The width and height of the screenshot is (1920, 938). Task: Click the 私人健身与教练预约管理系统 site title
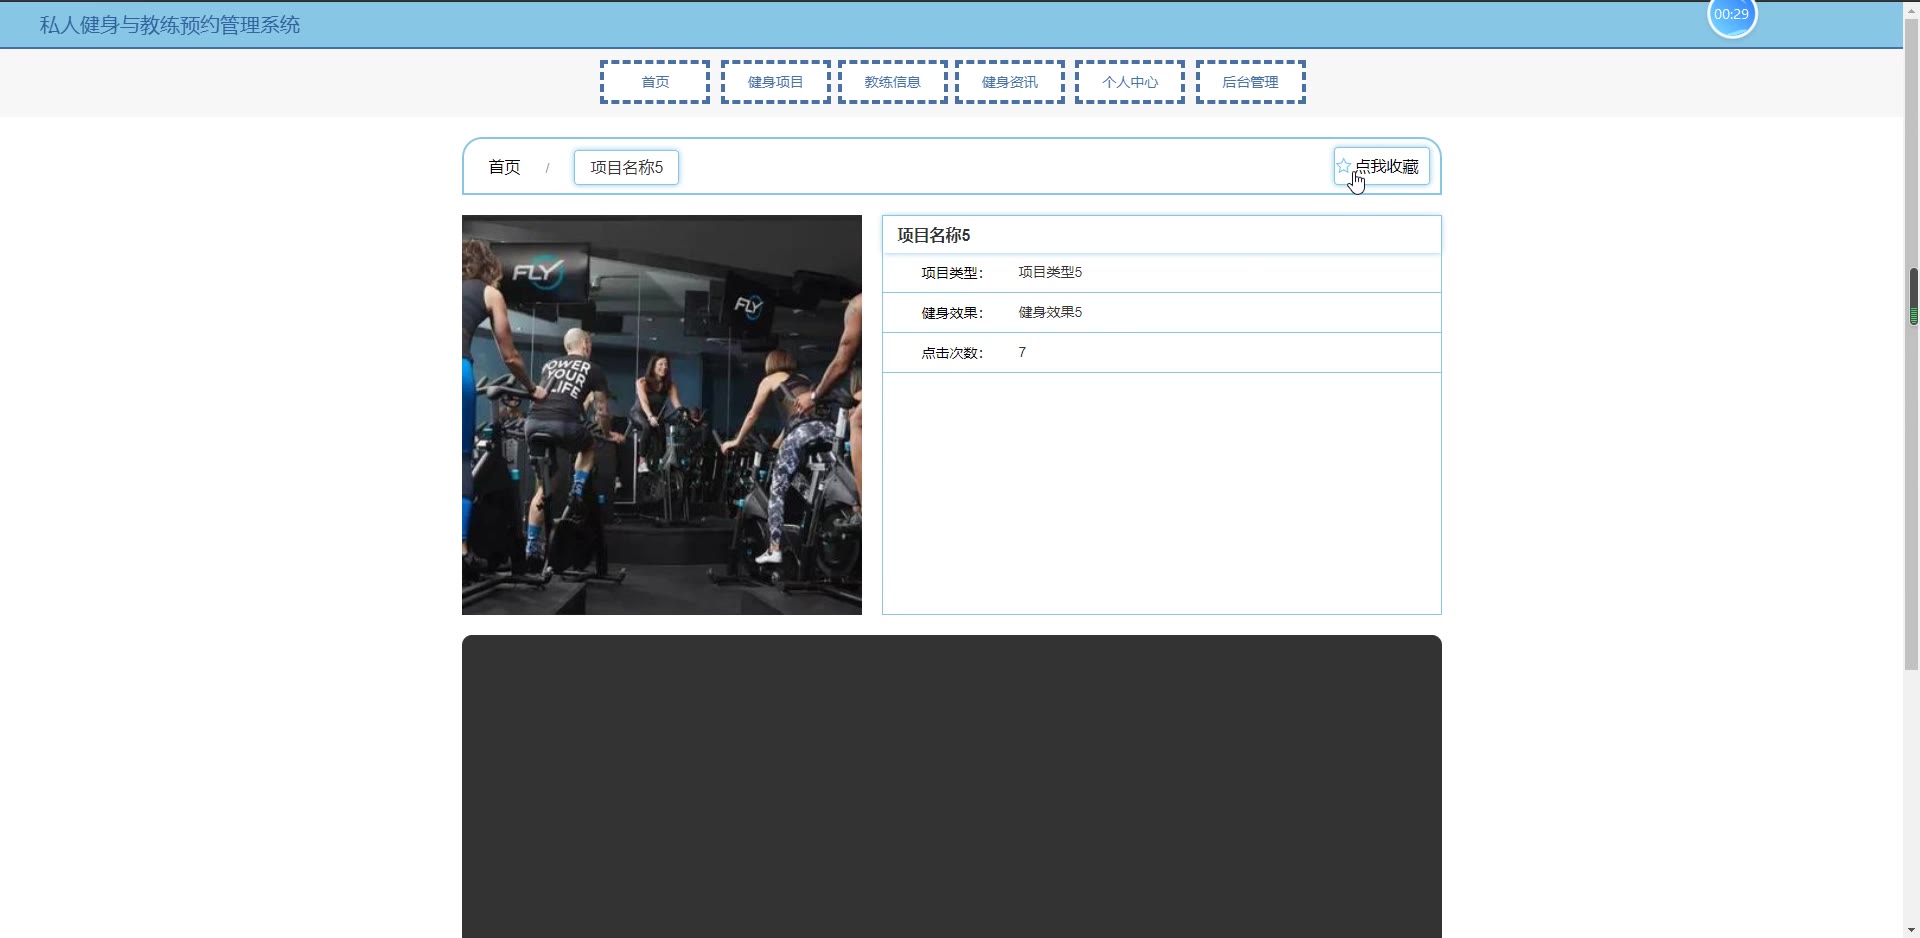[170, 25]
